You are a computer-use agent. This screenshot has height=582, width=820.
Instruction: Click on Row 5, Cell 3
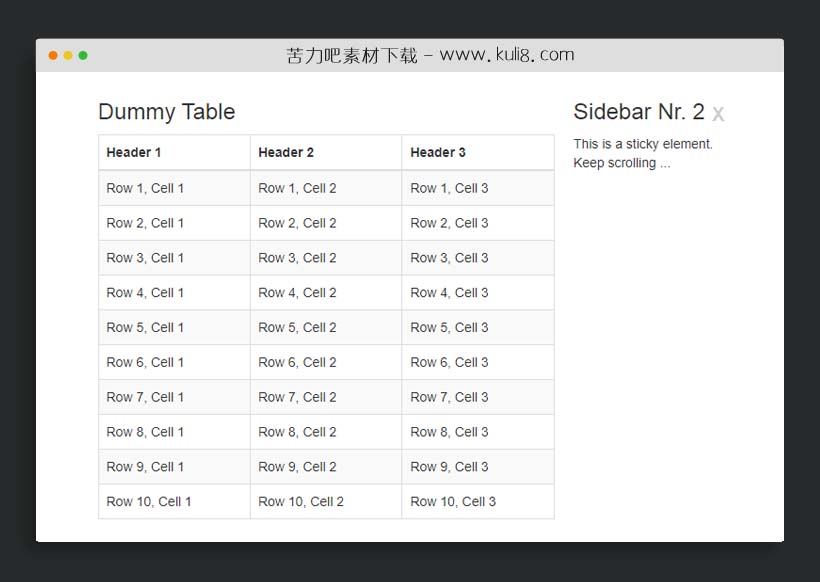[x=449, y=328]
